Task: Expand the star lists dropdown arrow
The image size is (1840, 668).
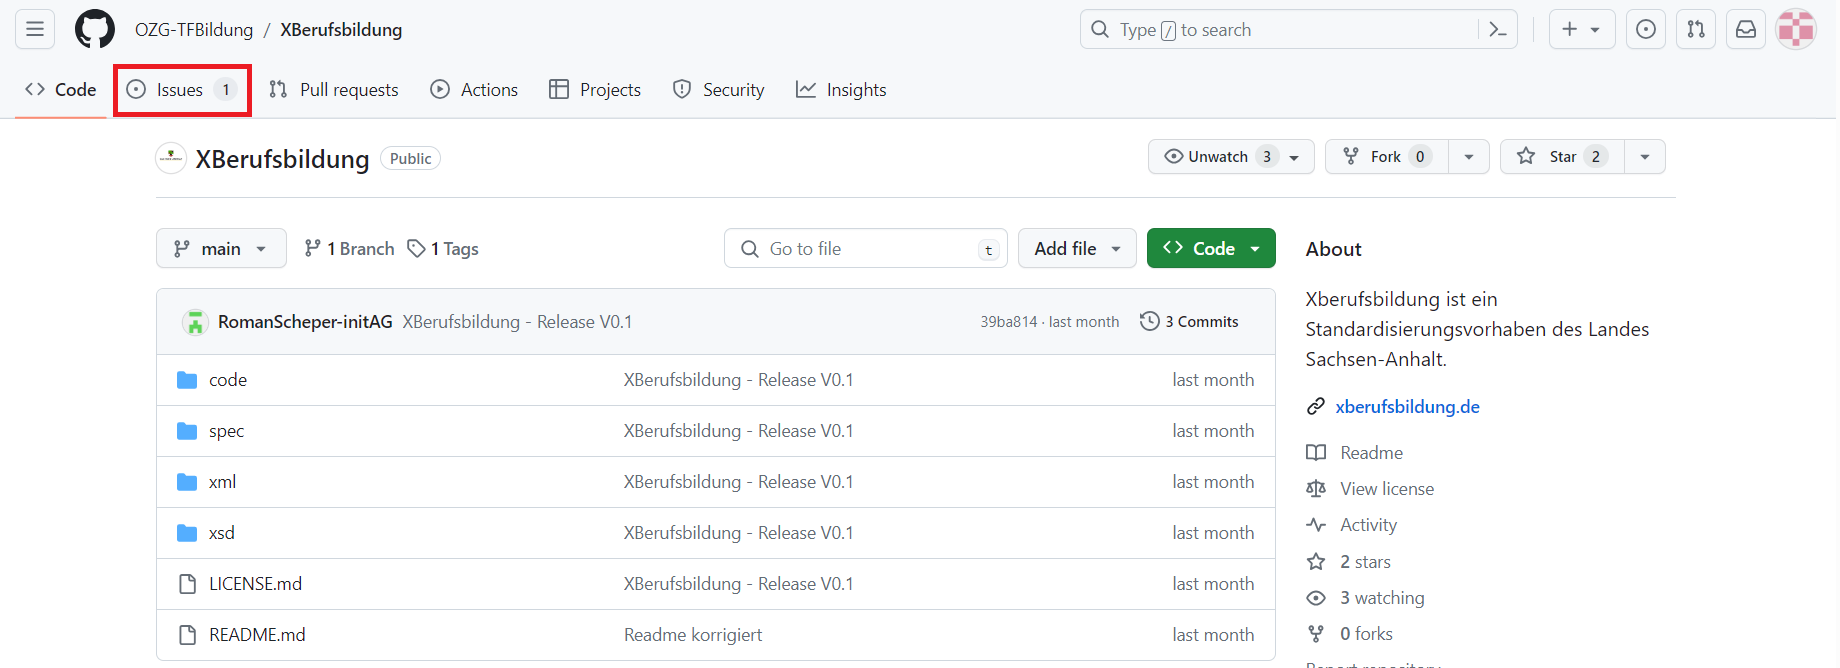Action: tap(1644, 157)
